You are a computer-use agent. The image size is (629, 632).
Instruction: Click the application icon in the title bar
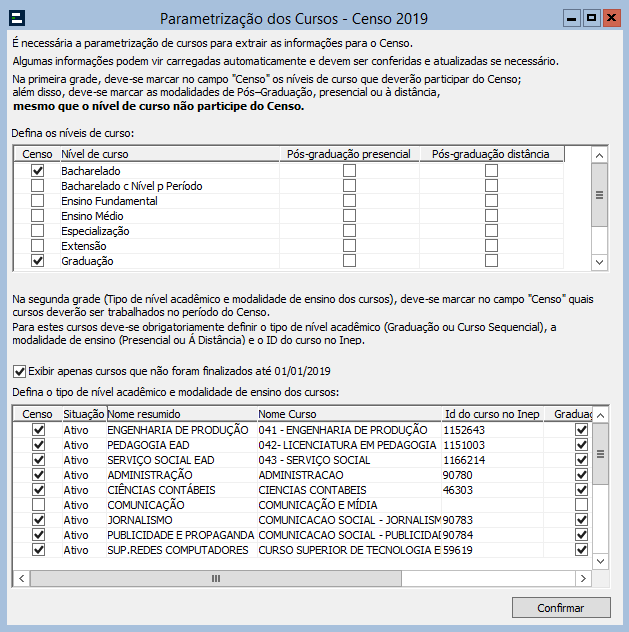tap(17, 18)
